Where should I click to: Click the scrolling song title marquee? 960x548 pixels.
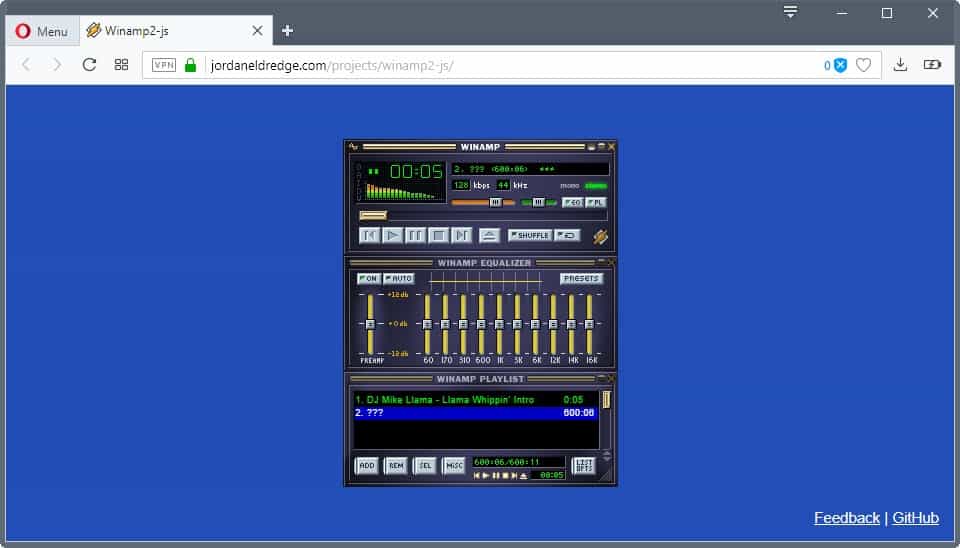[x=530, y=169]
